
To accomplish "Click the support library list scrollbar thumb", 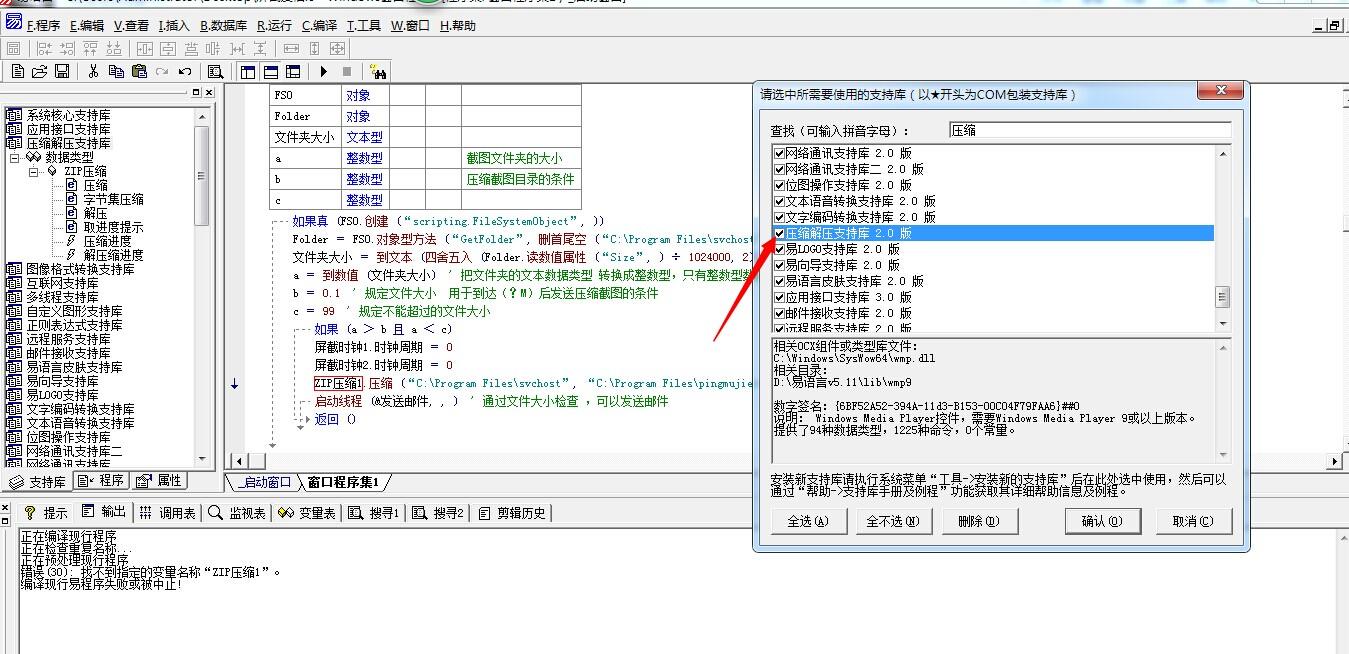I will pyautogui.click(x=1222, y=297).
